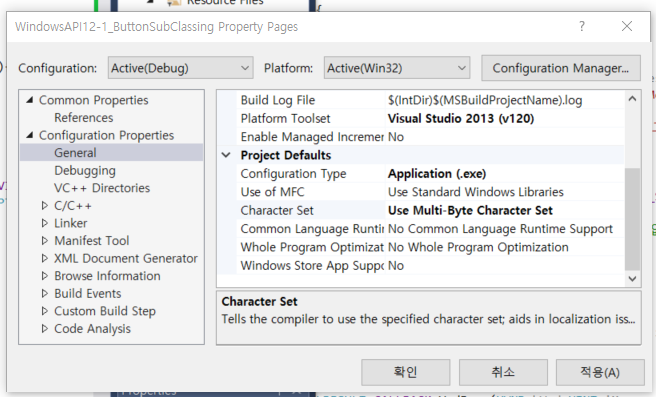Select the Code Analysis label
Viewport: 656px width, 397px height.
92,328
